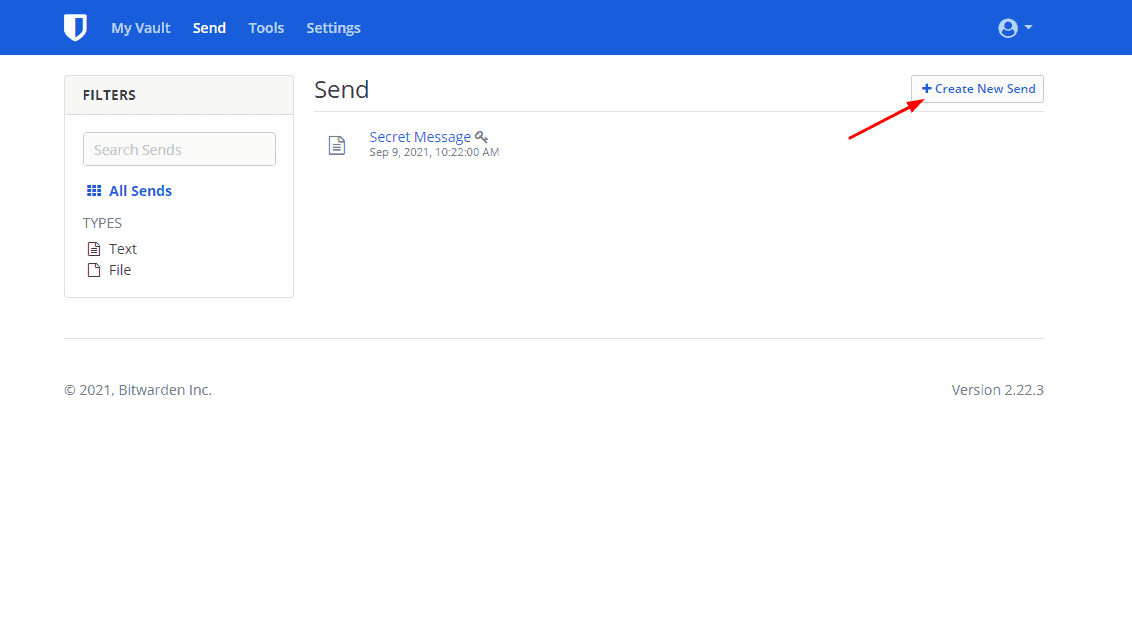Image resolution: width=1132 pixels, height=620 pixels.
Task: Select the All Sends filter
Action: pos(140,191)
